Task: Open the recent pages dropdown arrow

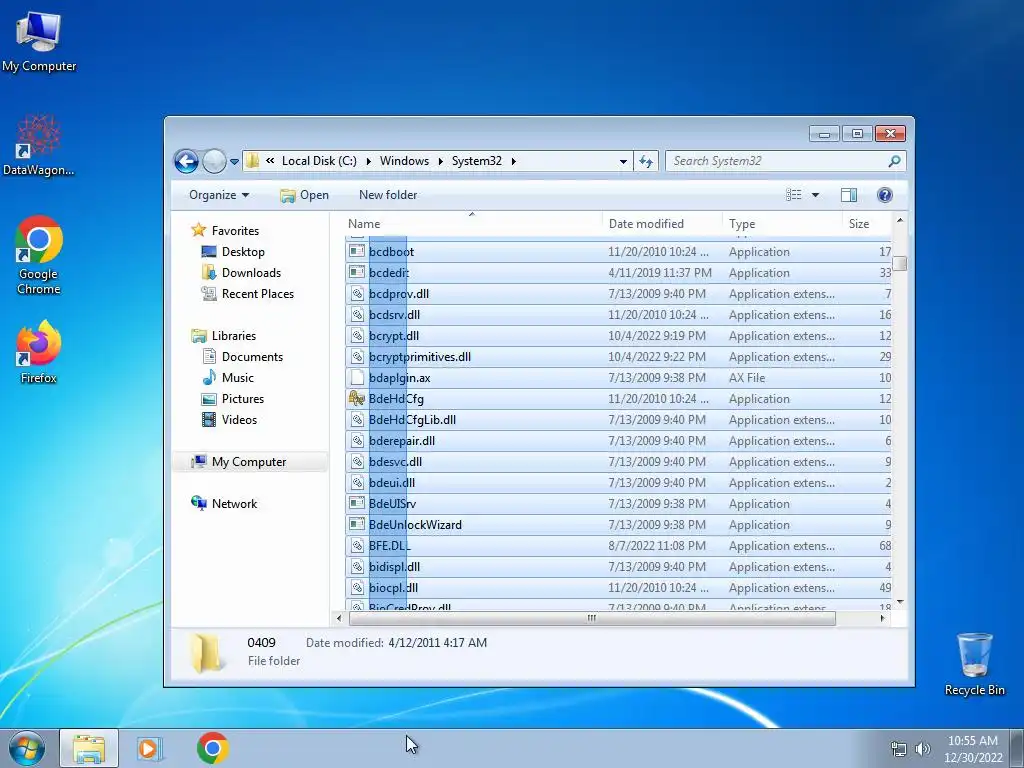Action: tap(234, 161)
